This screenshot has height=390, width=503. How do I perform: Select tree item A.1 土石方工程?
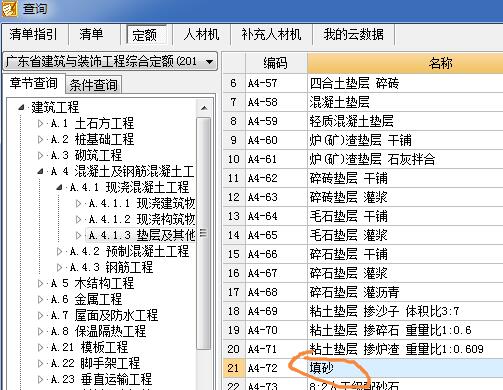point(92,124)
